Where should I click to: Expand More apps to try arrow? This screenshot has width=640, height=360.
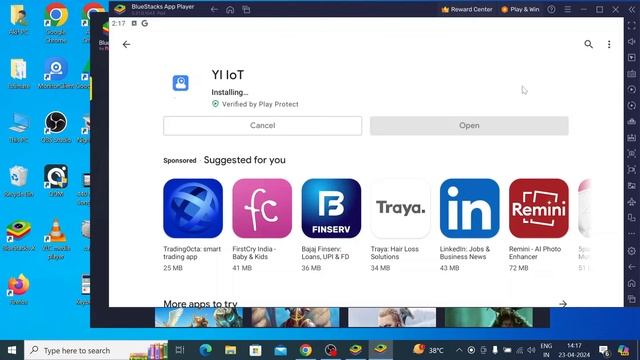click(x=563, y=303)
